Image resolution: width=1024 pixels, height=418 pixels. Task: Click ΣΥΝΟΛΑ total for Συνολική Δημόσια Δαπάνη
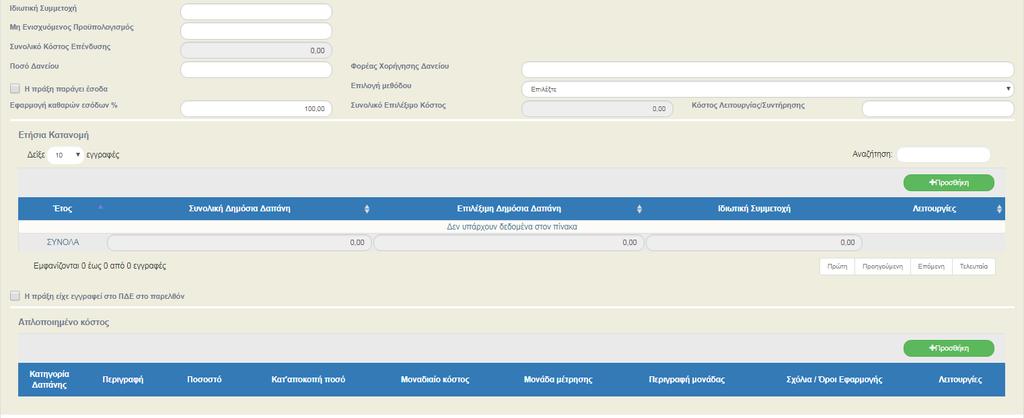pyautogui.click(x=239, y=243)
